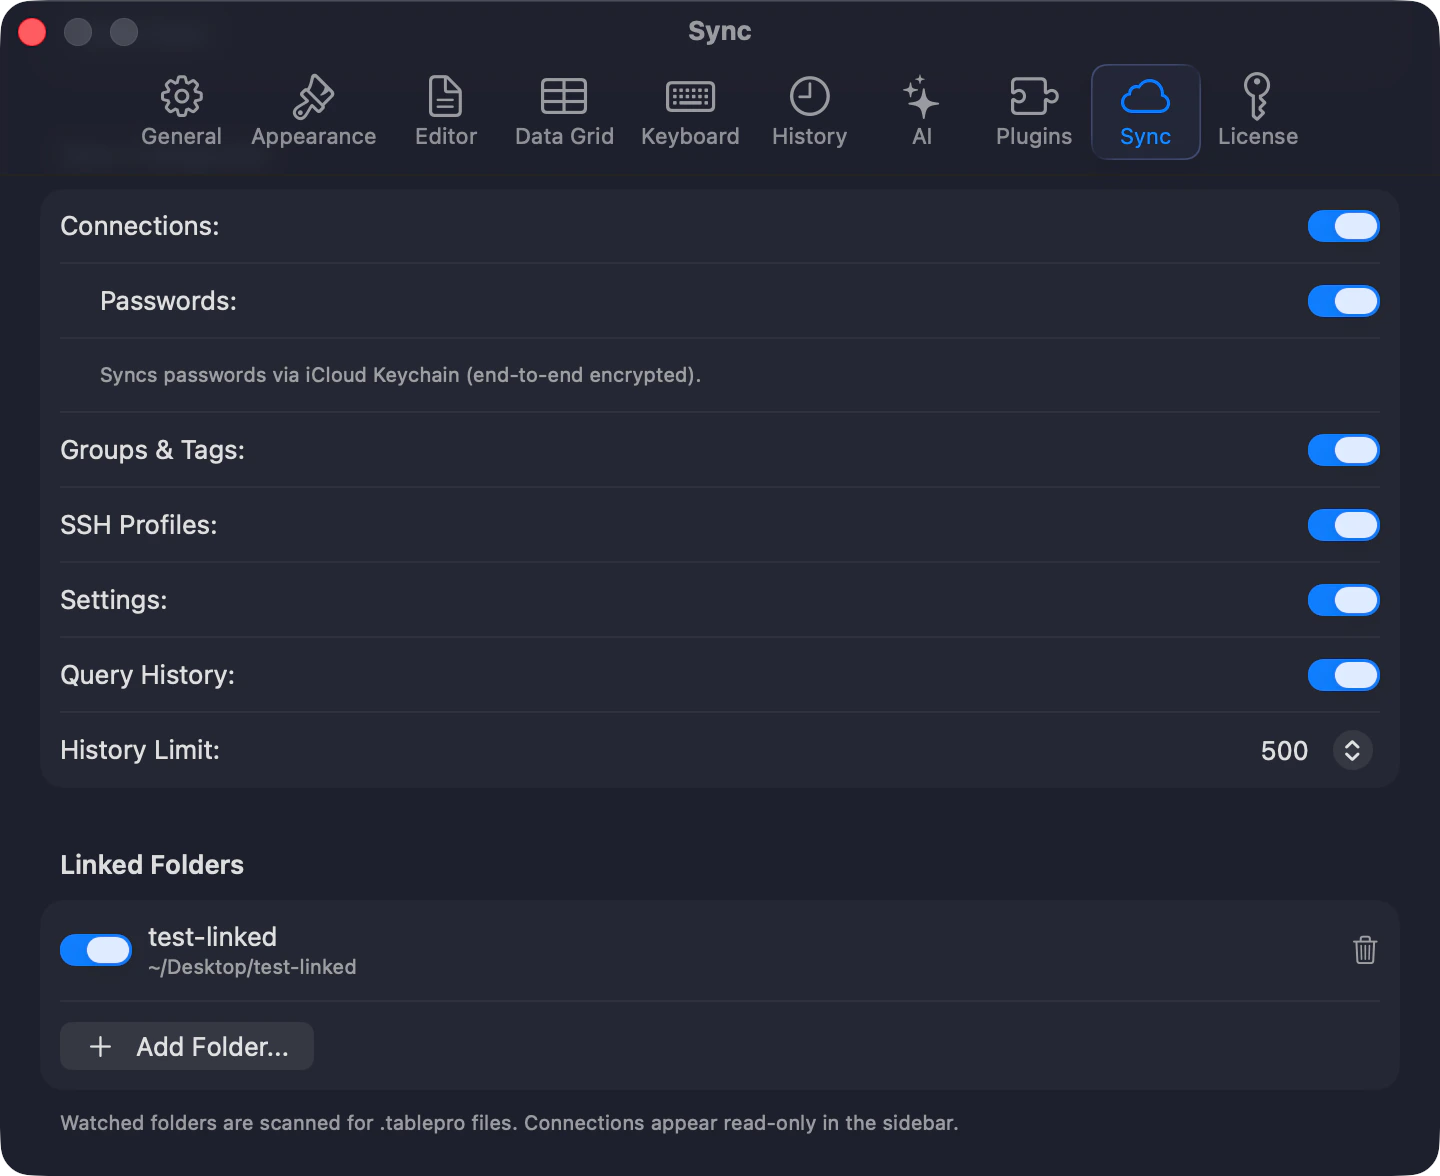Click the AI sparkles icon
The image size is (1440, 1176).
[920, 96]
